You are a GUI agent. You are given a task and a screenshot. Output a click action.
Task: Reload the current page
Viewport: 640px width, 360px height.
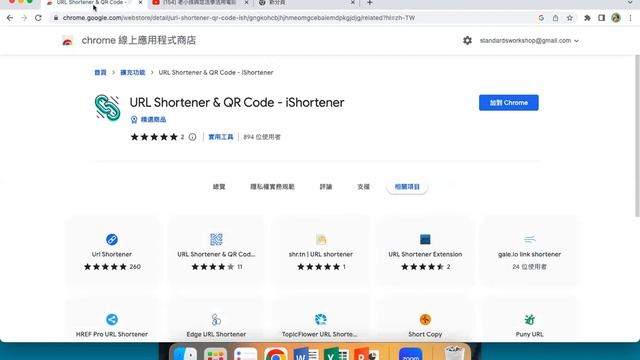[x=38, y=18]
